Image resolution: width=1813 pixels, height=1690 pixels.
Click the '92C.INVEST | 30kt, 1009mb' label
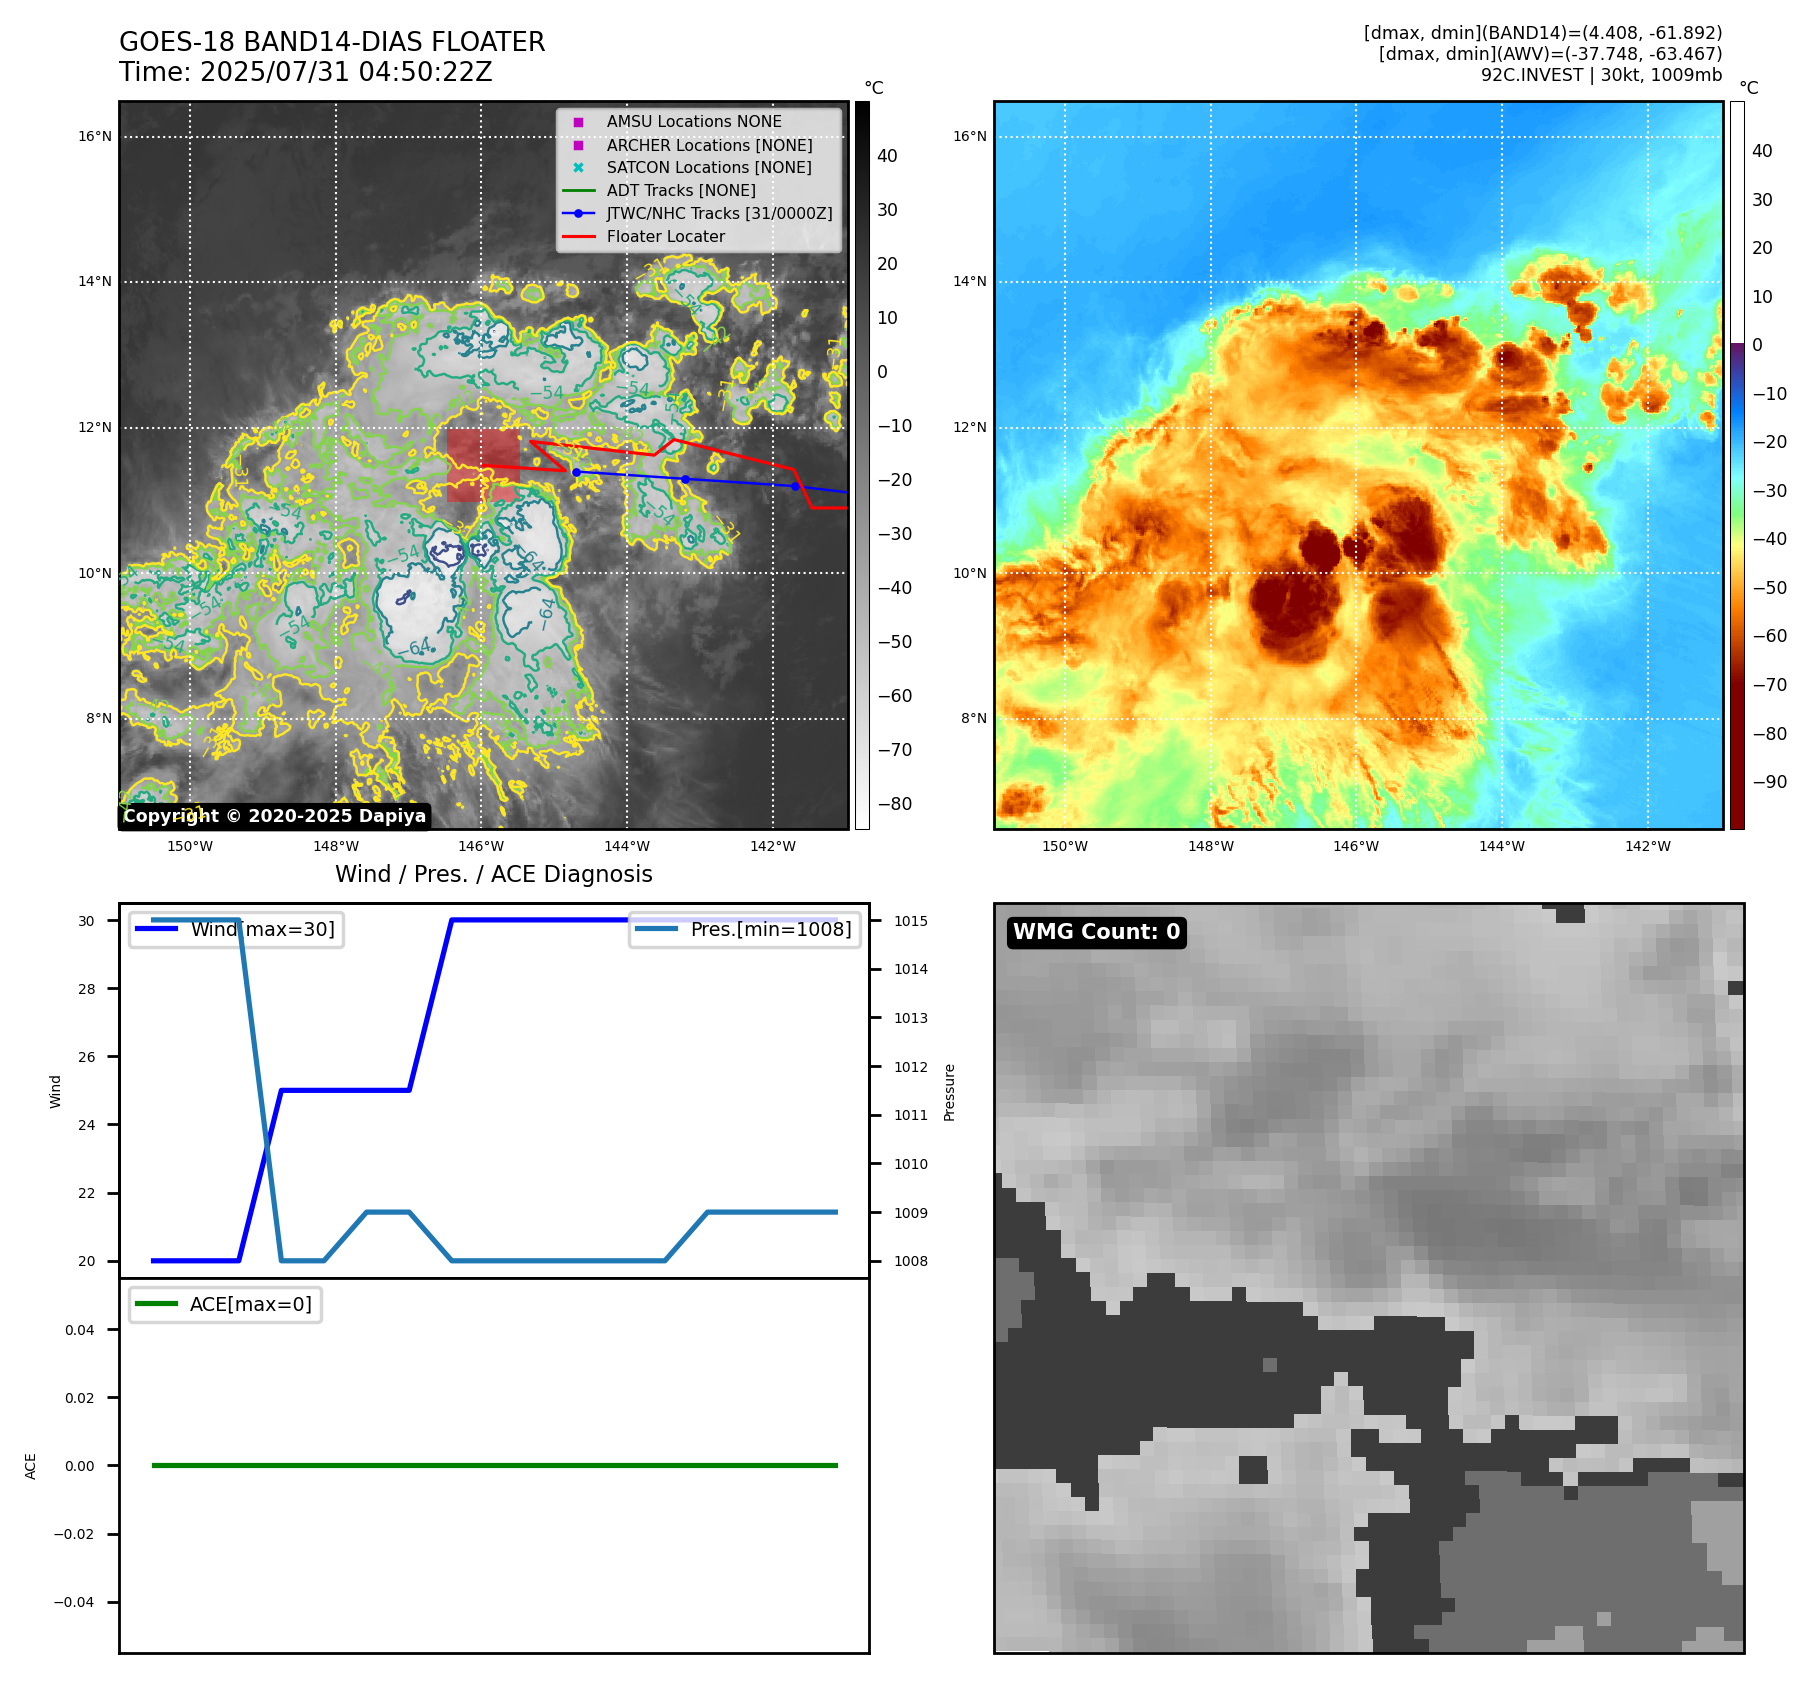click(1601, 75)
